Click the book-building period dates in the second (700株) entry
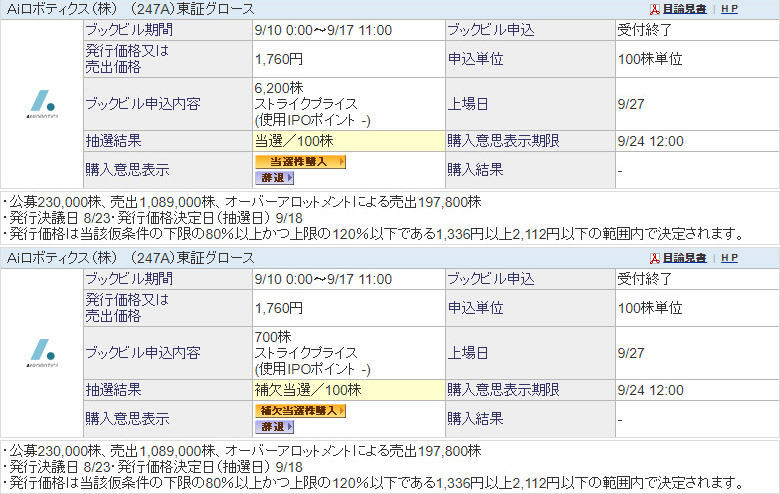This screenshot has height=494, width=780. tap(323, 279)
